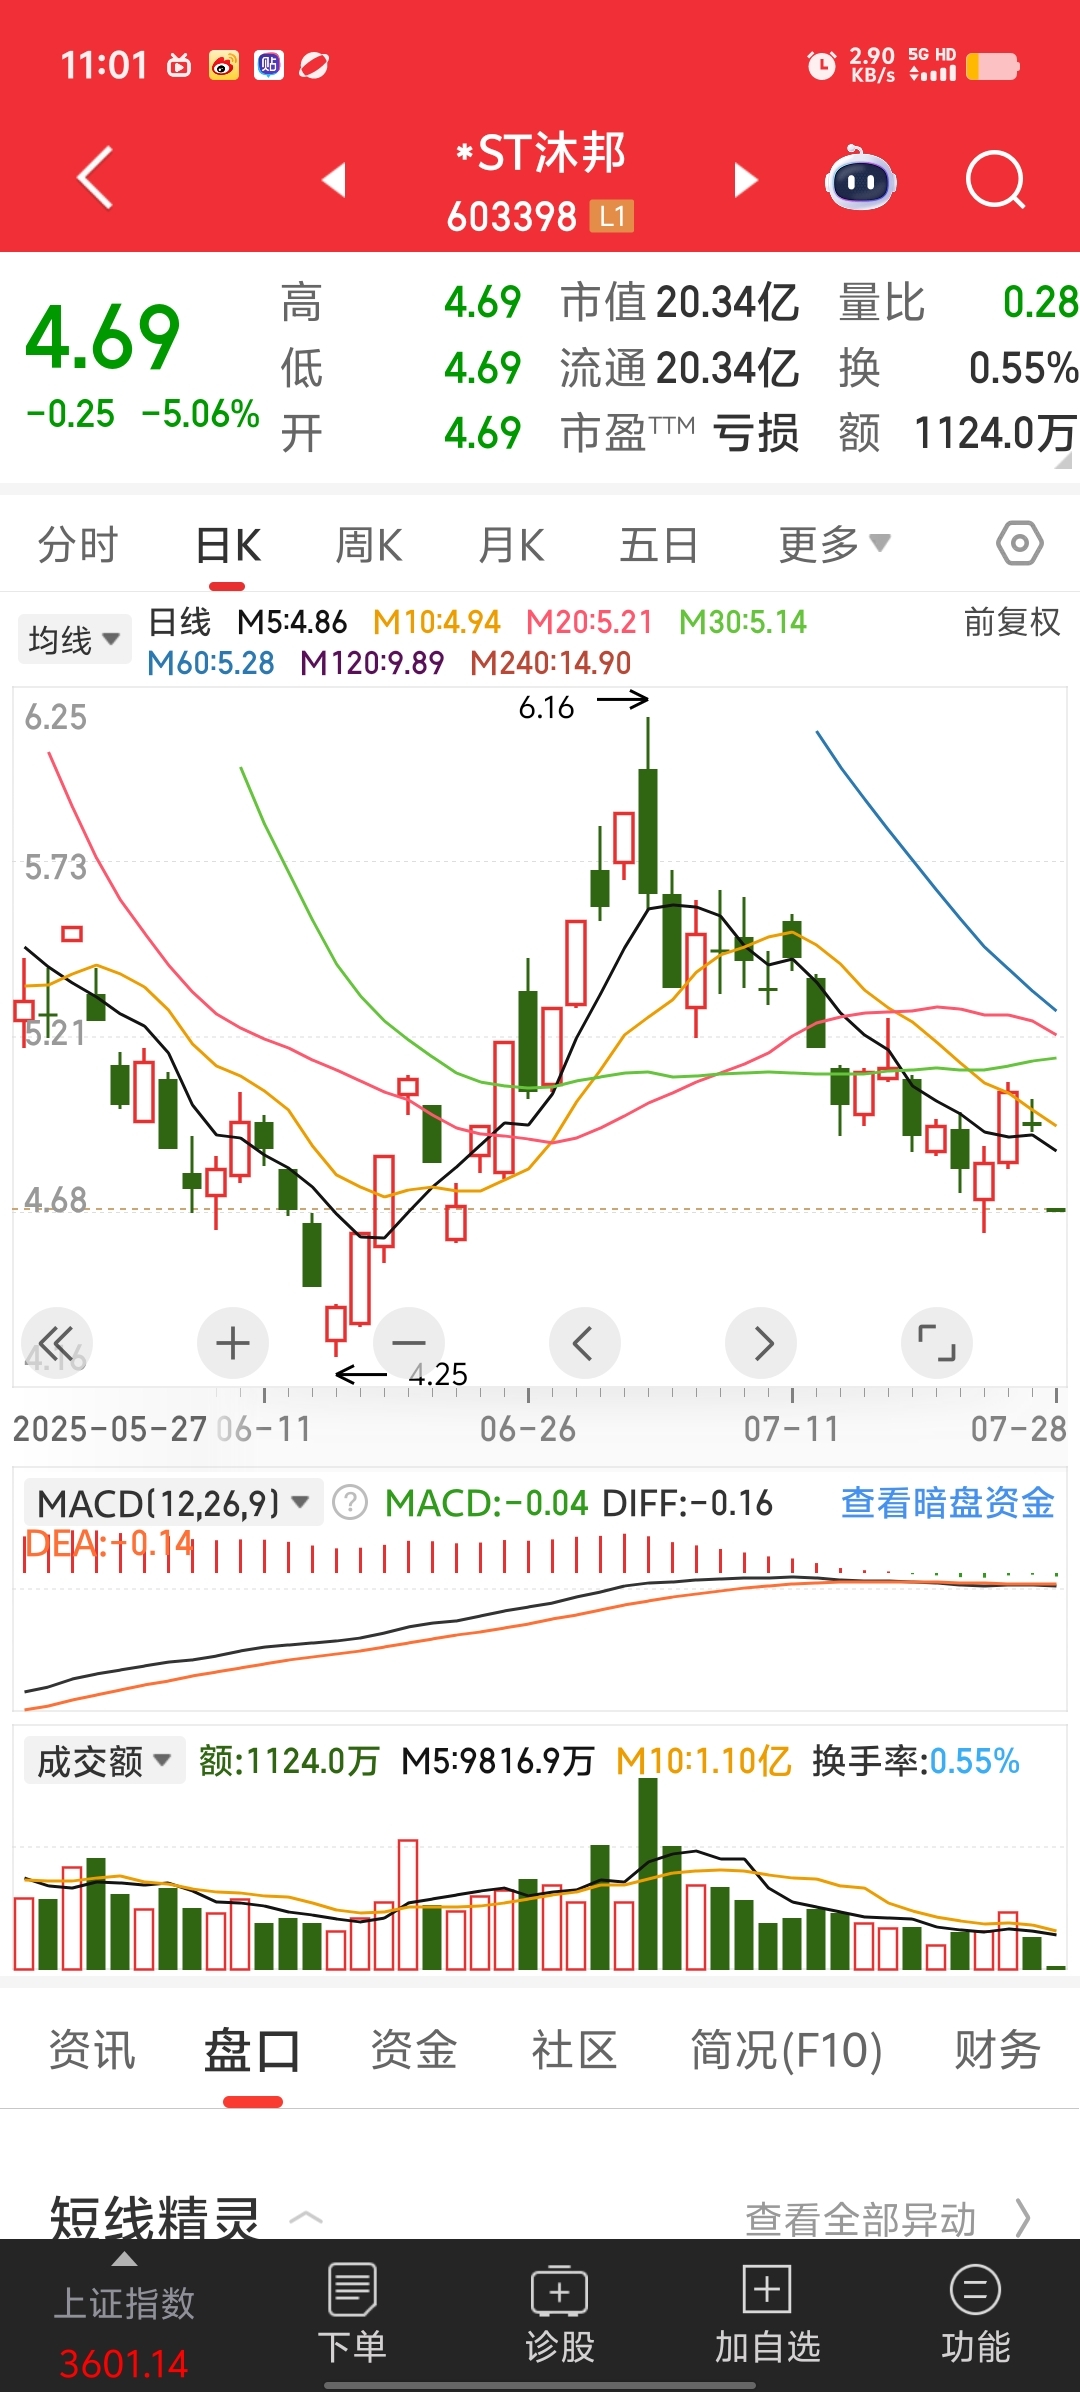This screenshot has width=1080, height=2392.
Task: Select the 五日 tab
Action: (x=658, y=545)
